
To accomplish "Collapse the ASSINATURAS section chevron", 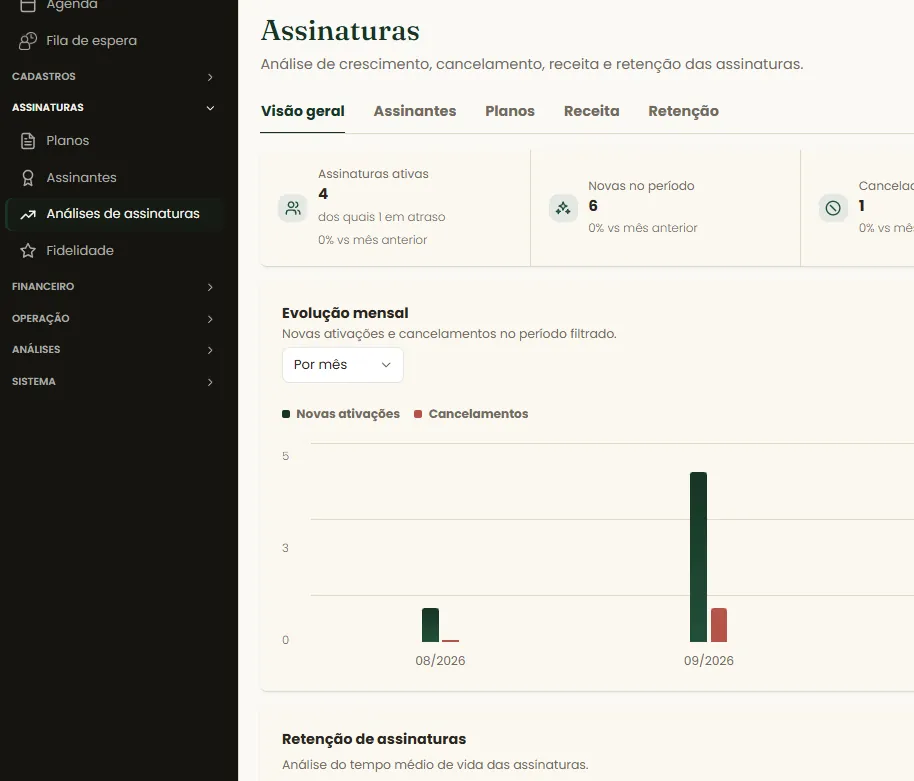I will [210, 108].
